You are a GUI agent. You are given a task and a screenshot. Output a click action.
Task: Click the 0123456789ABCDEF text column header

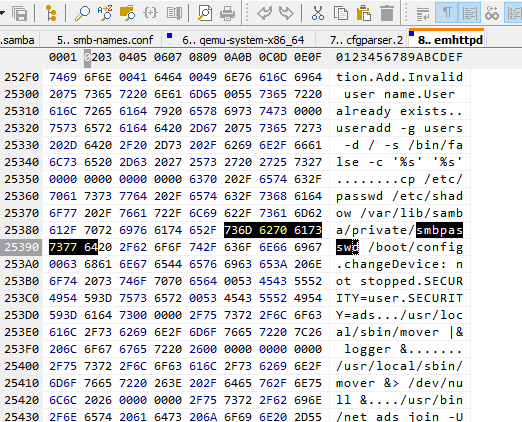pos(399,57)
